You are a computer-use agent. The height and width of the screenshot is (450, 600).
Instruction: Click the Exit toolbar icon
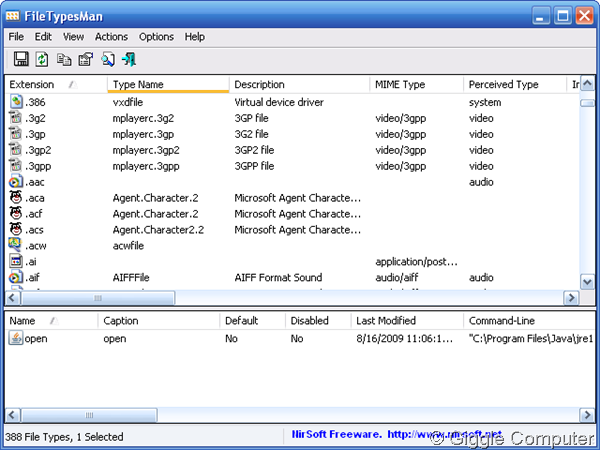[129, 59]
